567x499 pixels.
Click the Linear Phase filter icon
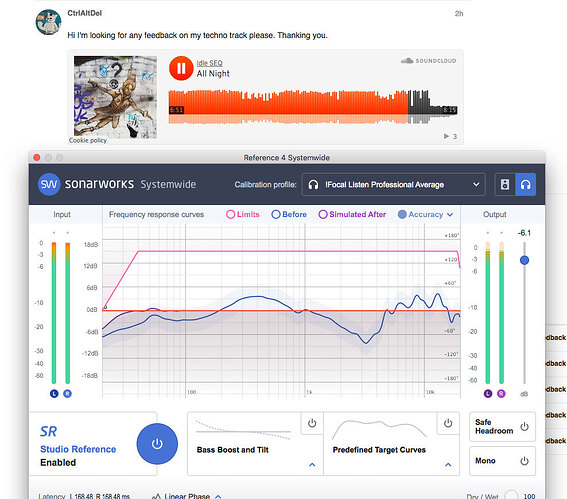tap(156, 496)
